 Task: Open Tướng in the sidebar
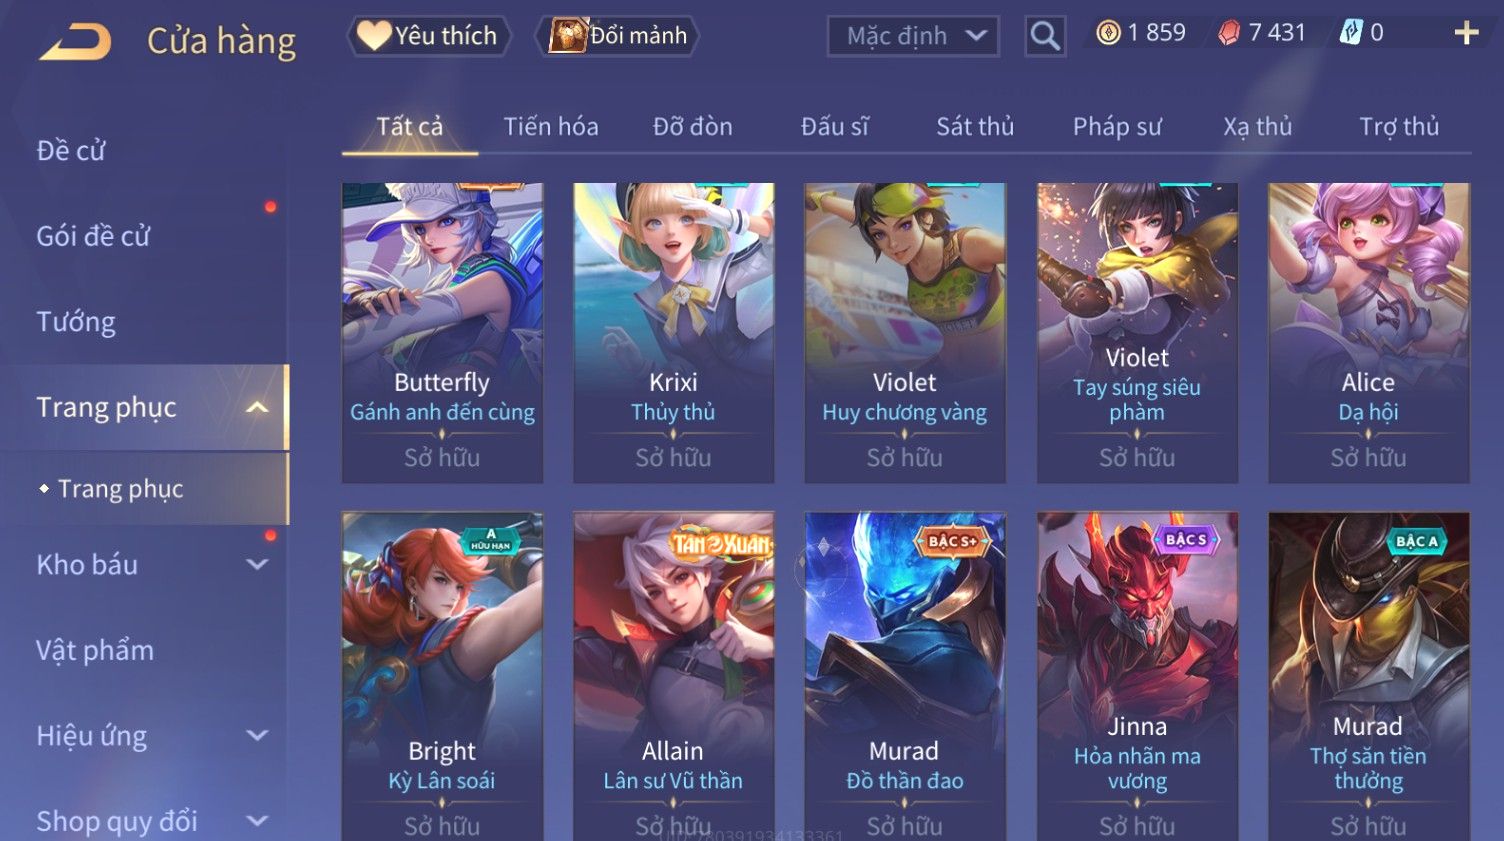[x=76, y=322]
